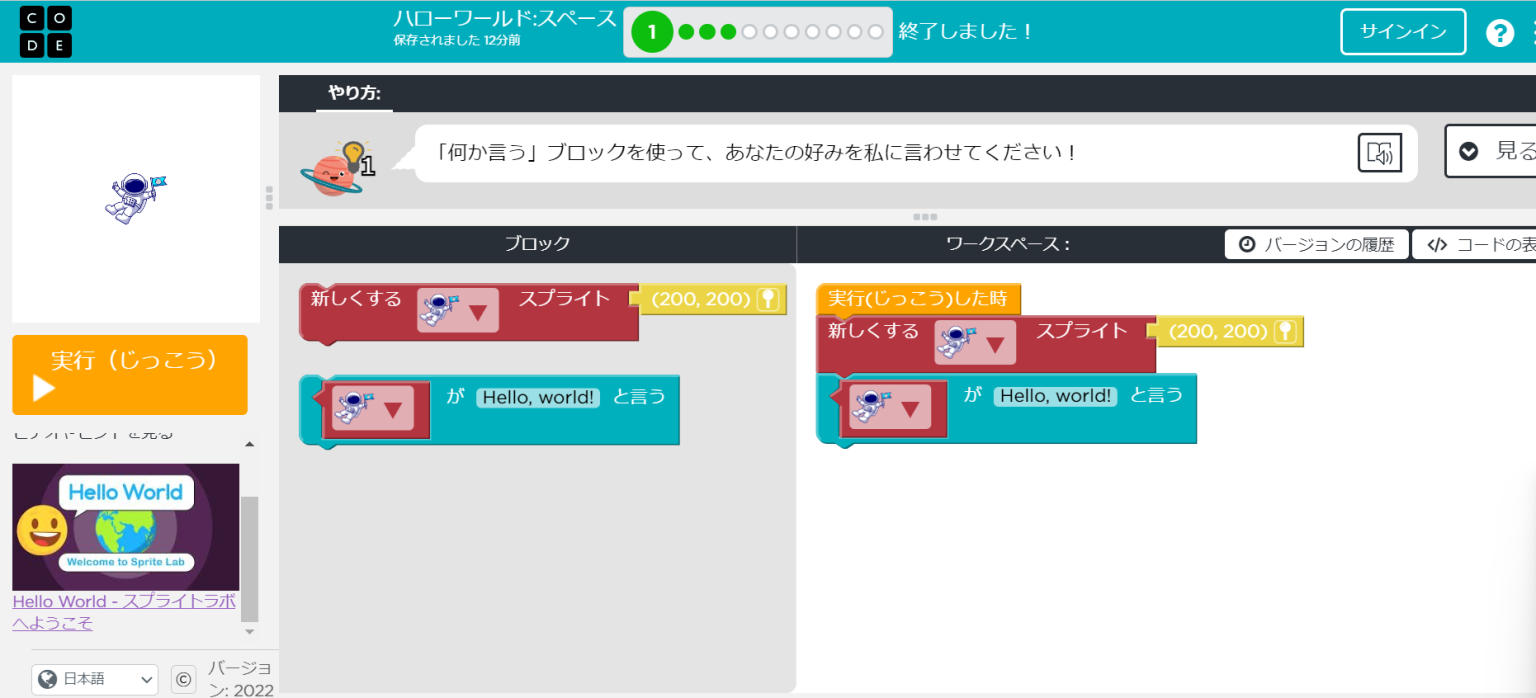Edit the Hello, world! text field in workspace
Screen dimensions: 1536x698
[1055, 396]
